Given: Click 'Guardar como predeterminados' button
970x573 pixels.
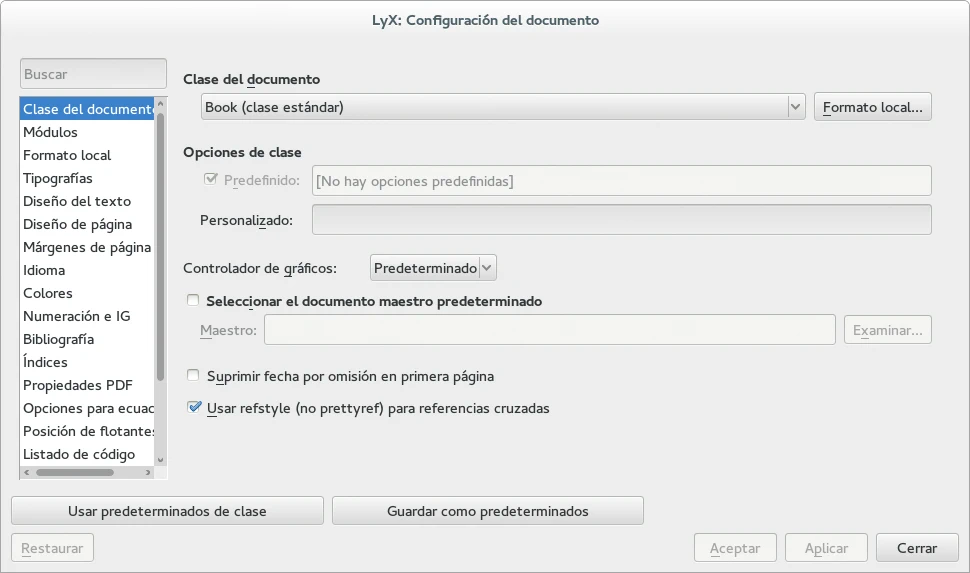Looking at the screenshot, I should [x=487, y=511].
